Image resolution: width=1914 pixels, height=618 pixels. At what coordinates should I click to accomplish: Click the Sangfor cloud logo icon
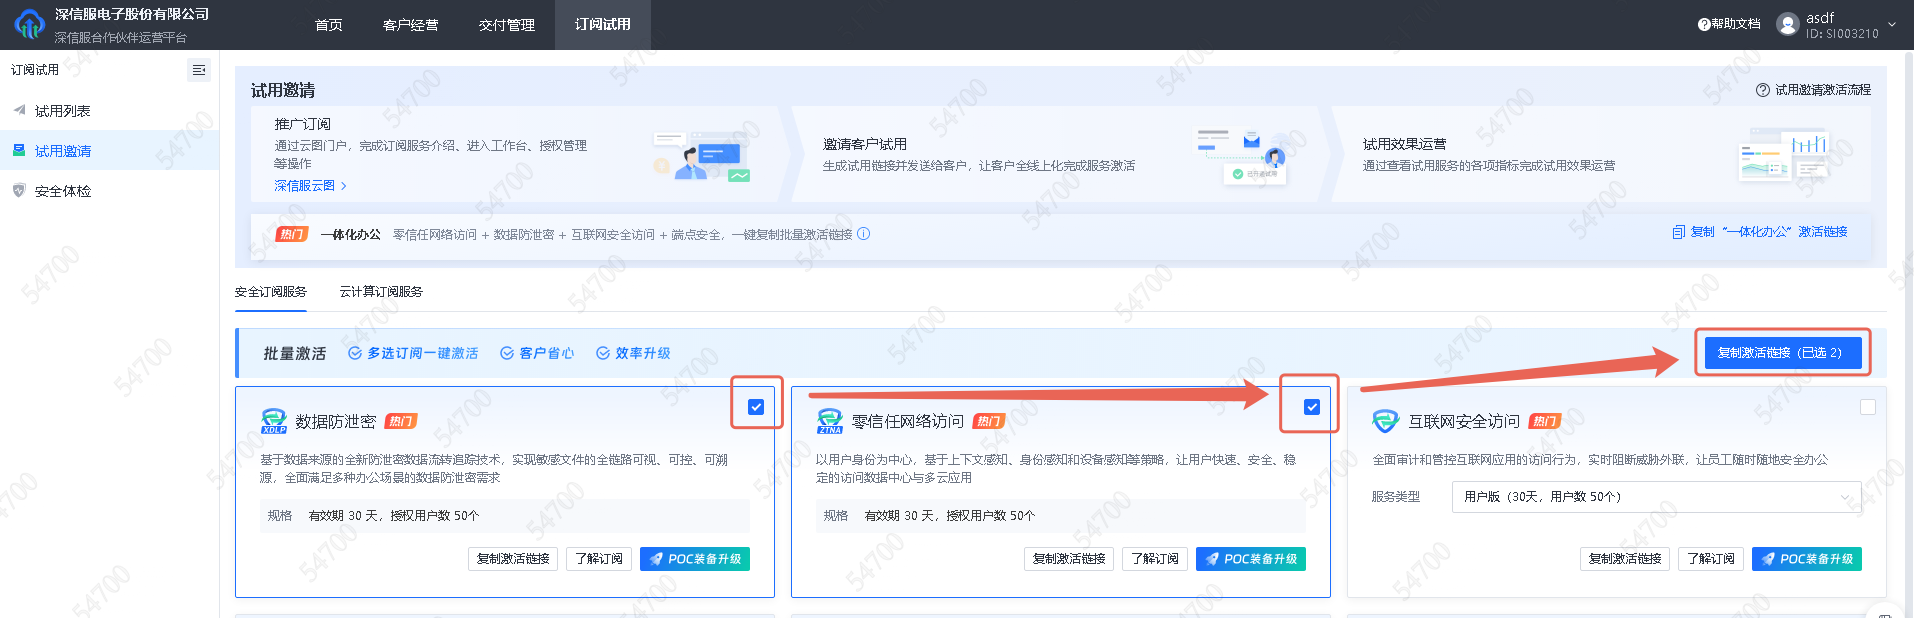(x=29, y=25)
